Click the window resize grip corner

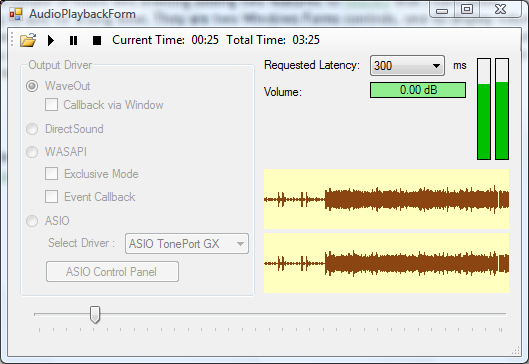tap(516, 350)
